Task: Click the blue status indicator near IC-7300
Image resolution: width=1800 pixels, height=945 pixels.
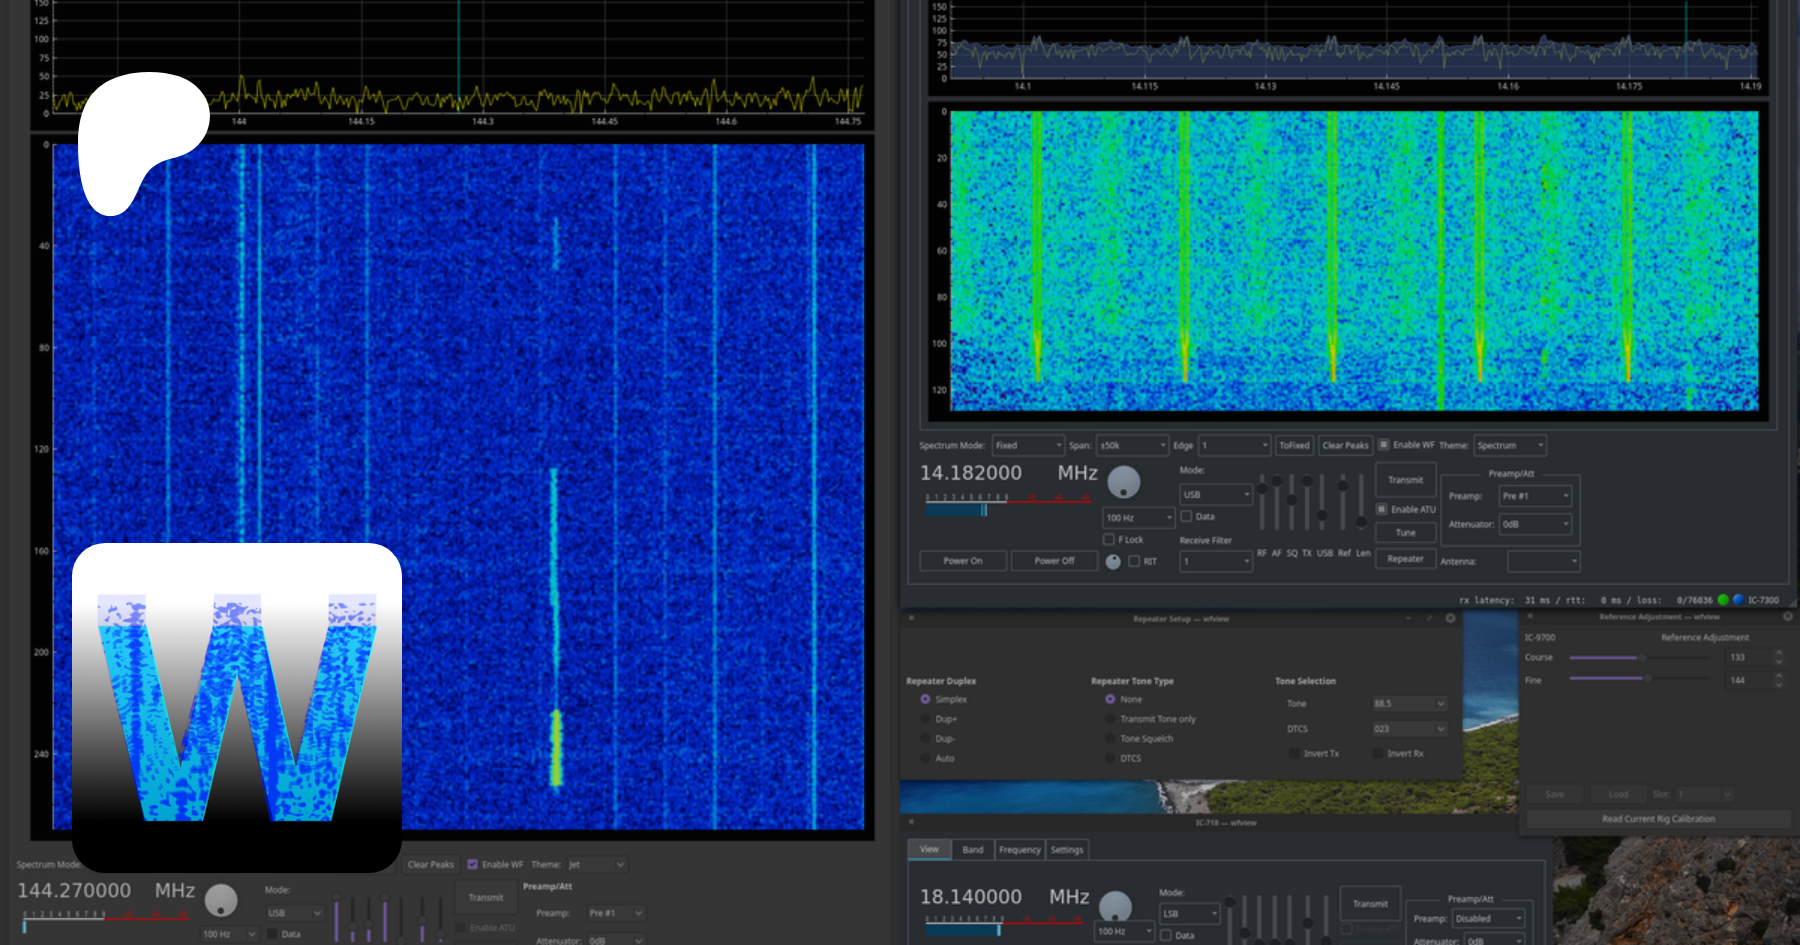Action: (x=1738, y=600)
